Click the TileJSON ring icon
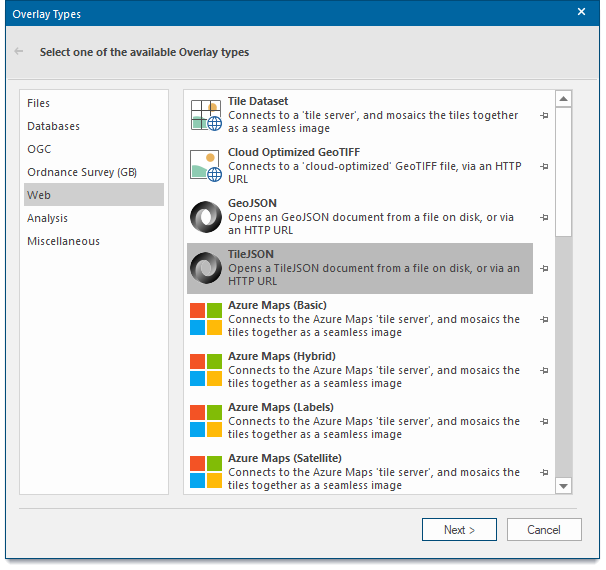 206,268
